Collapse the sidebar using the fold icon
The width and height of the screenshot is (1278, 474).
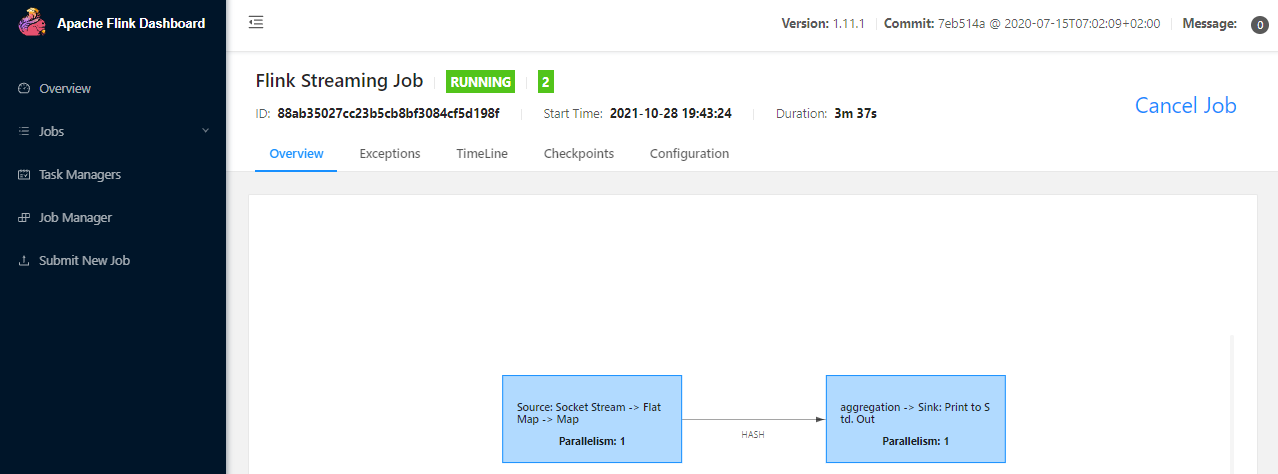click(256, 22)
